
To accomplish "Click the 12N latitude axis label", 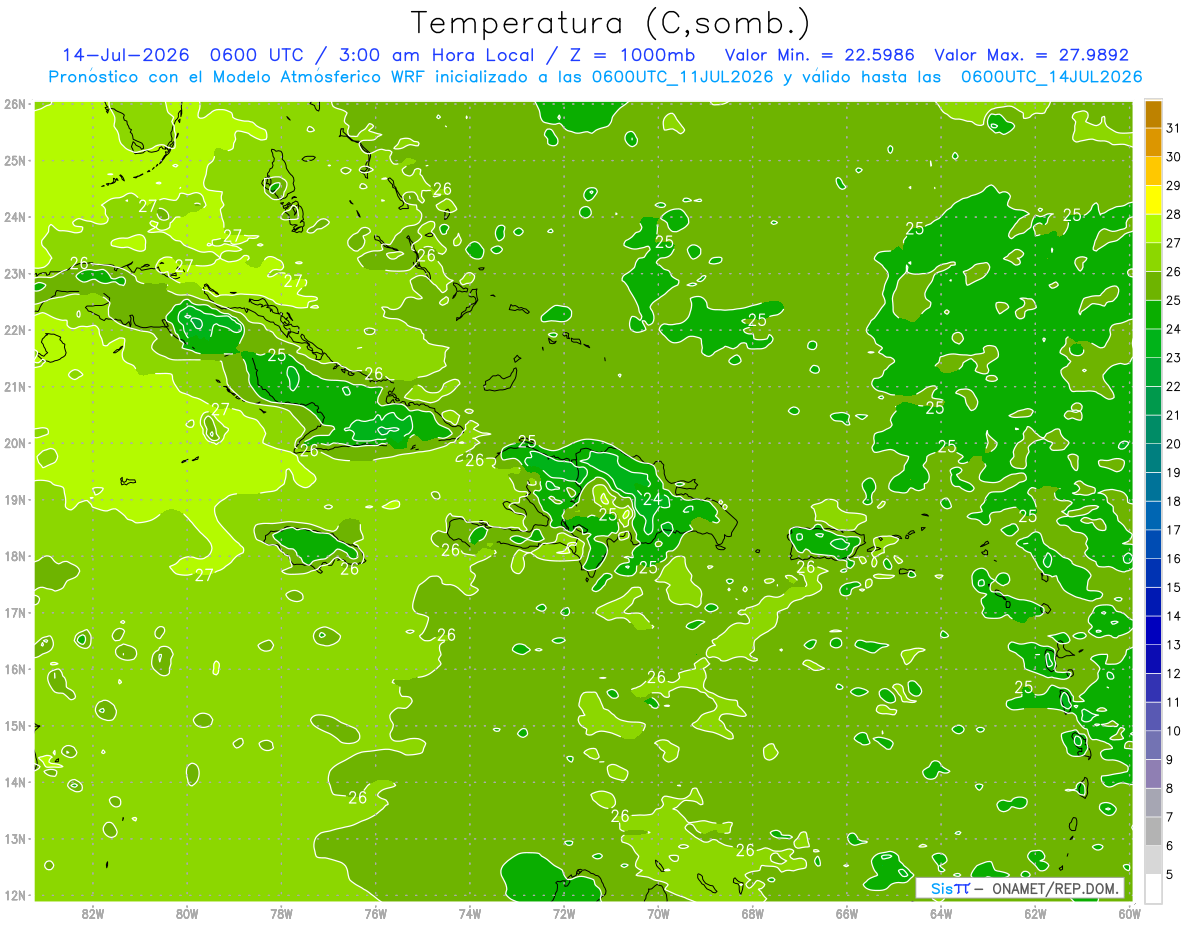I will tap(15, 895).
